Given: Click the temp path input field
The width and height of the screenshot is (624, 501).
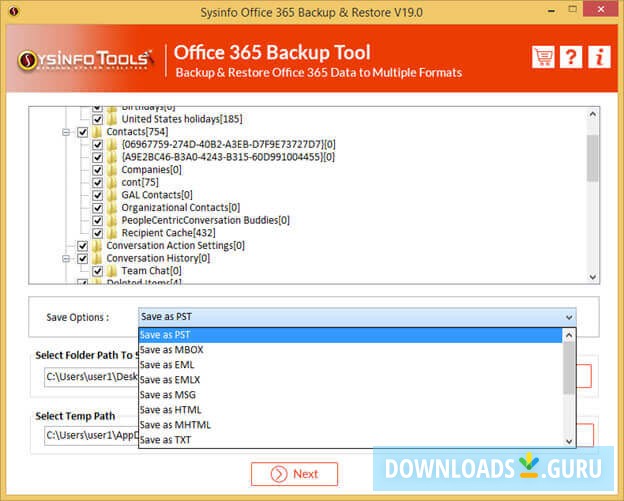Looking at the screenshot, I should tap(92, 435).
